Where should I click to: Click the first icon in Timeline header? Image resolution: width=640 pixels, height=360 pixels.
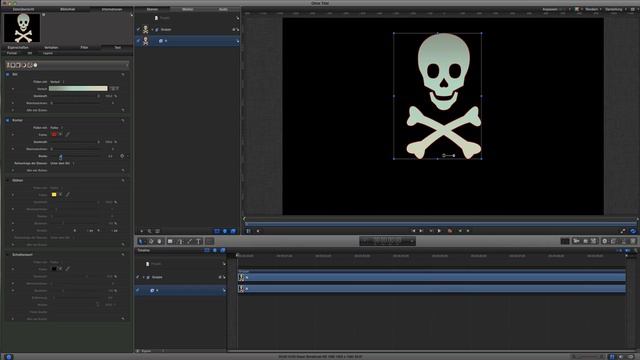pos(207,250)
